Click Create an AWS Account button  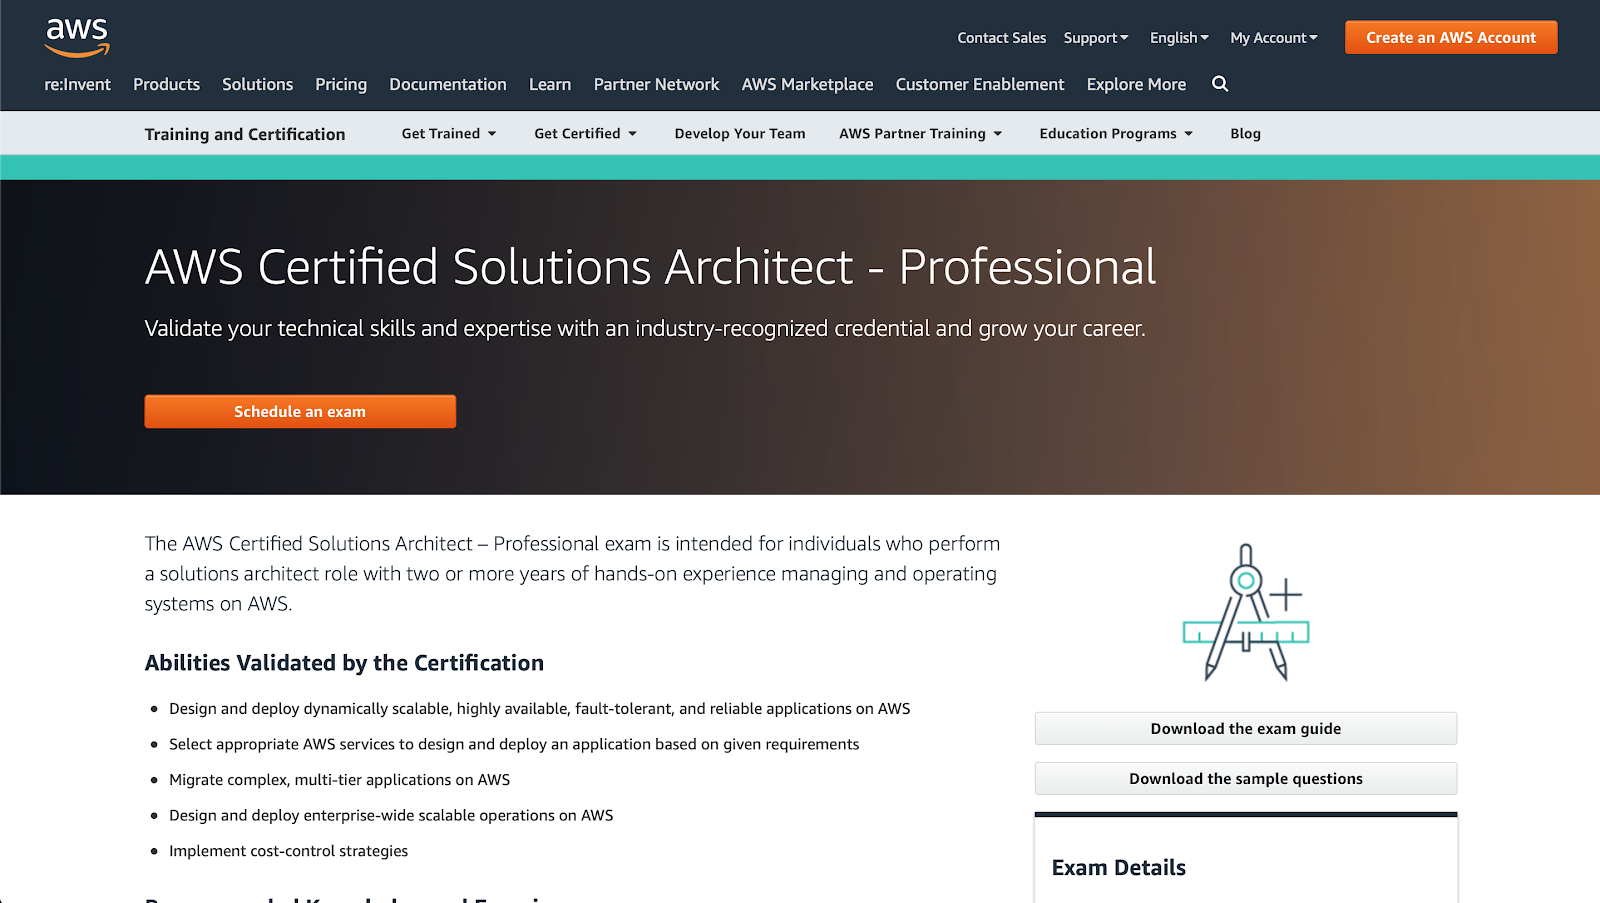pos(1451,38)
